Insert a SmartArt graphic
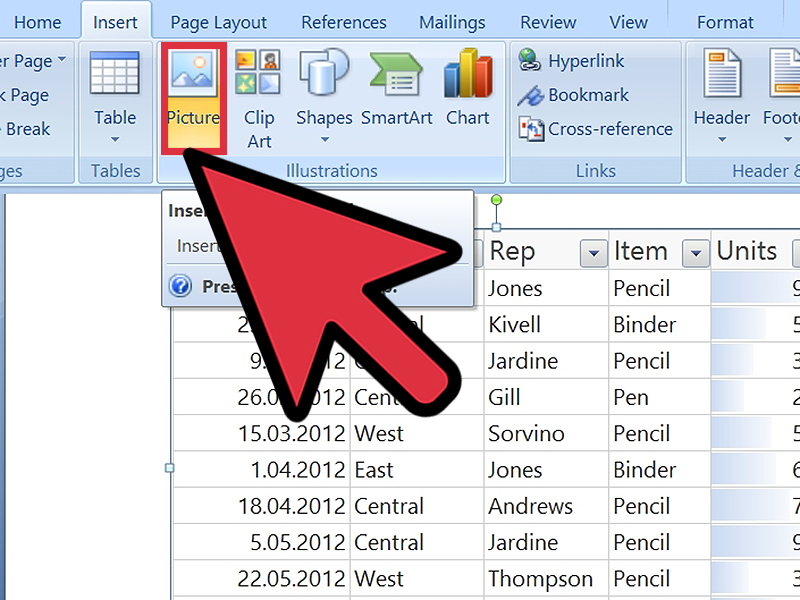The height and width of the screenshot is (600, 800). tap(396, 86)
